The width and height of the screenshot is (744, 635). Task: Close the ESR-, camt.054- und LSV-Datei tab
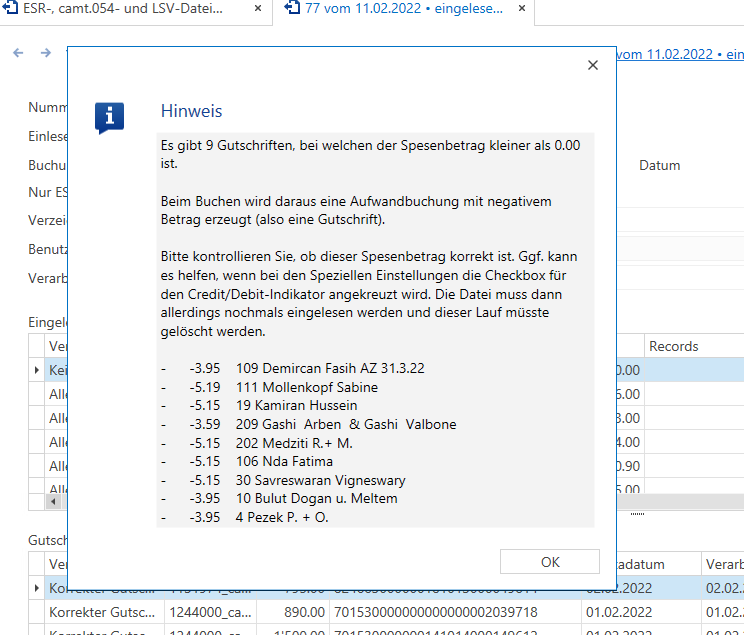258,8
